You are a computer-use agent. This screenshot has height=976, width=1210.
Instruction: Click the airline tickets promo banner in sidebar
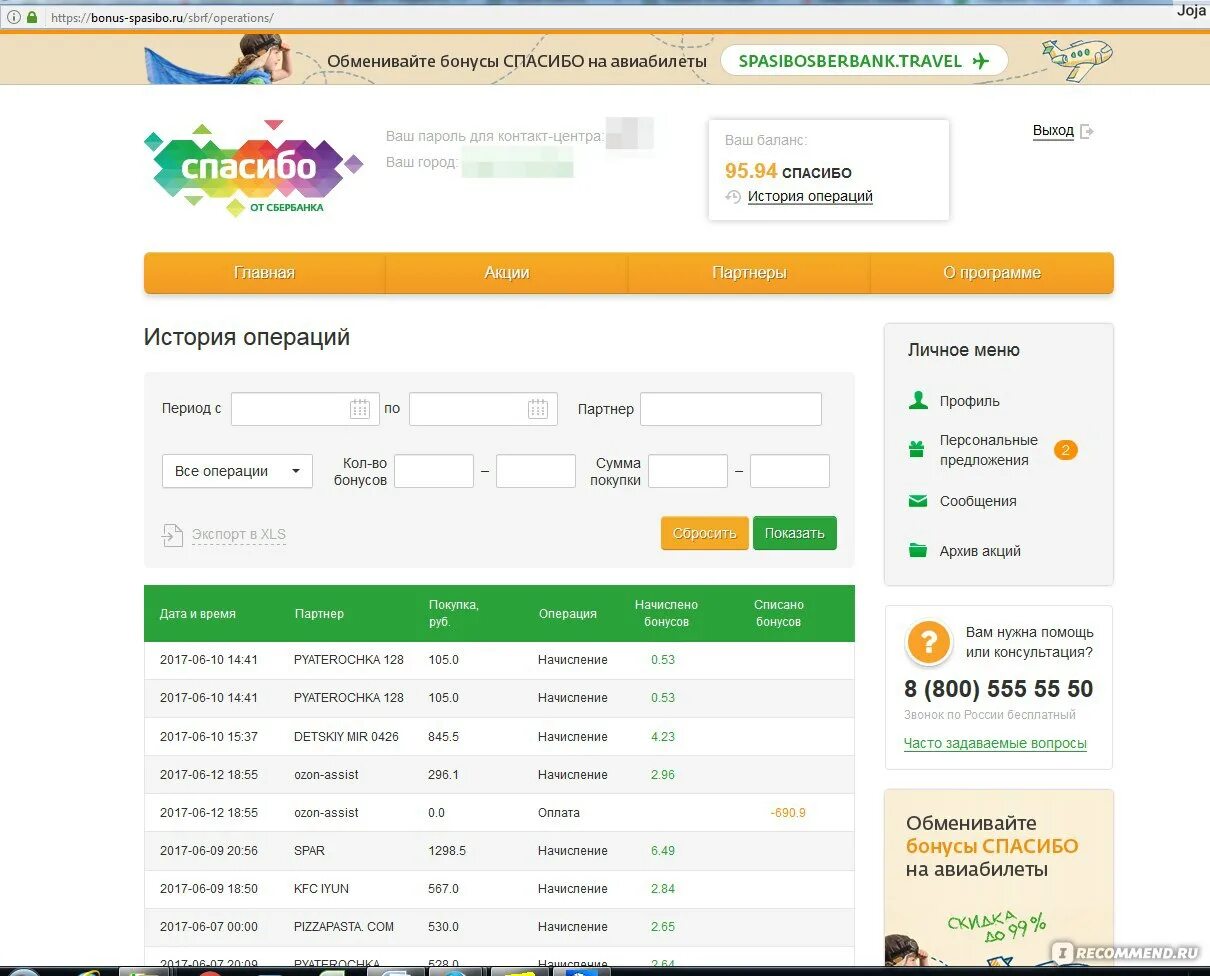coord(999,877)
